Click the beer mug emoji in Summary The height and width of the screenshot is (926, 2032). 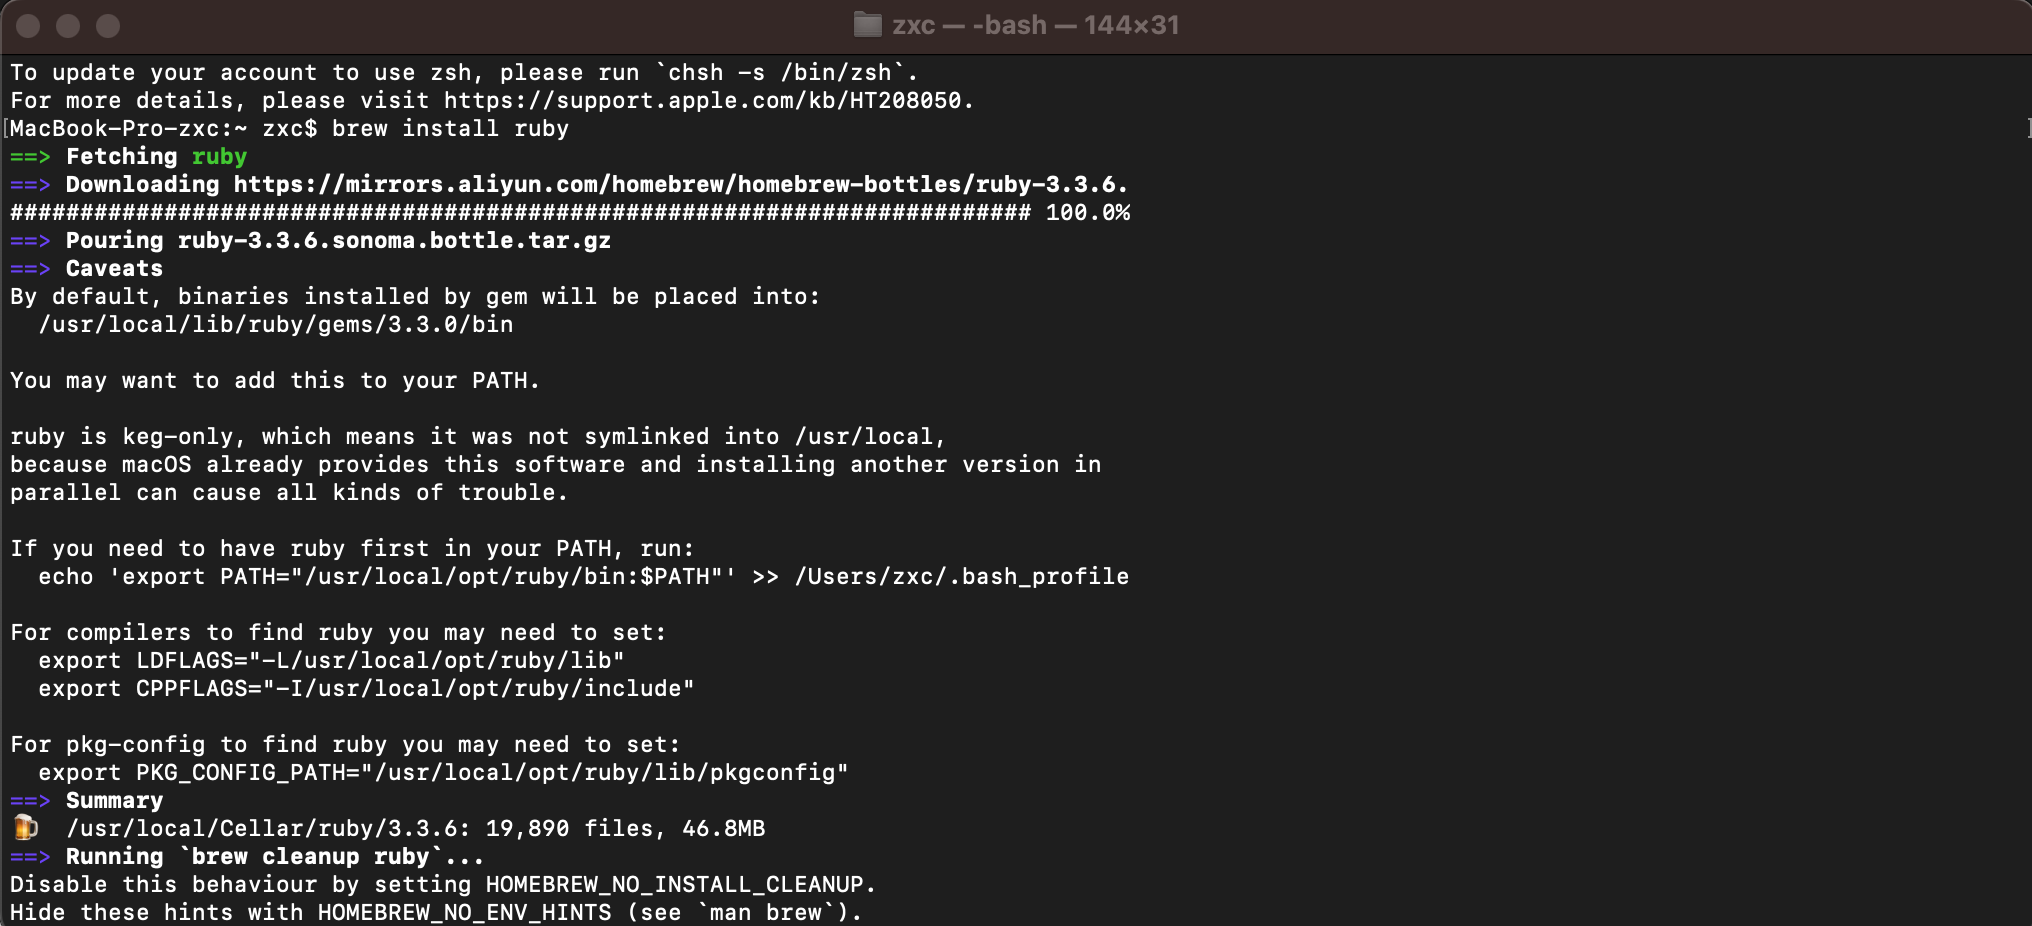point(25,828)
